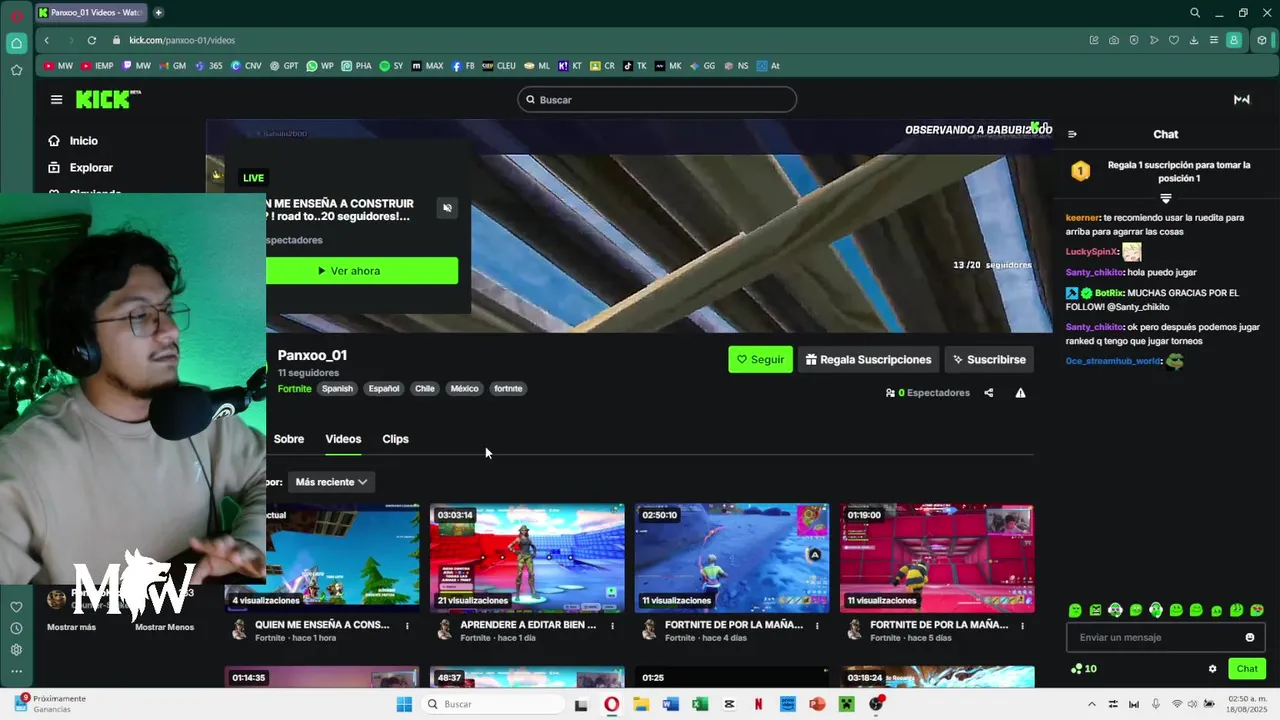Show hidden system tray icons
1280x720 pixels.
point(1093,704)
